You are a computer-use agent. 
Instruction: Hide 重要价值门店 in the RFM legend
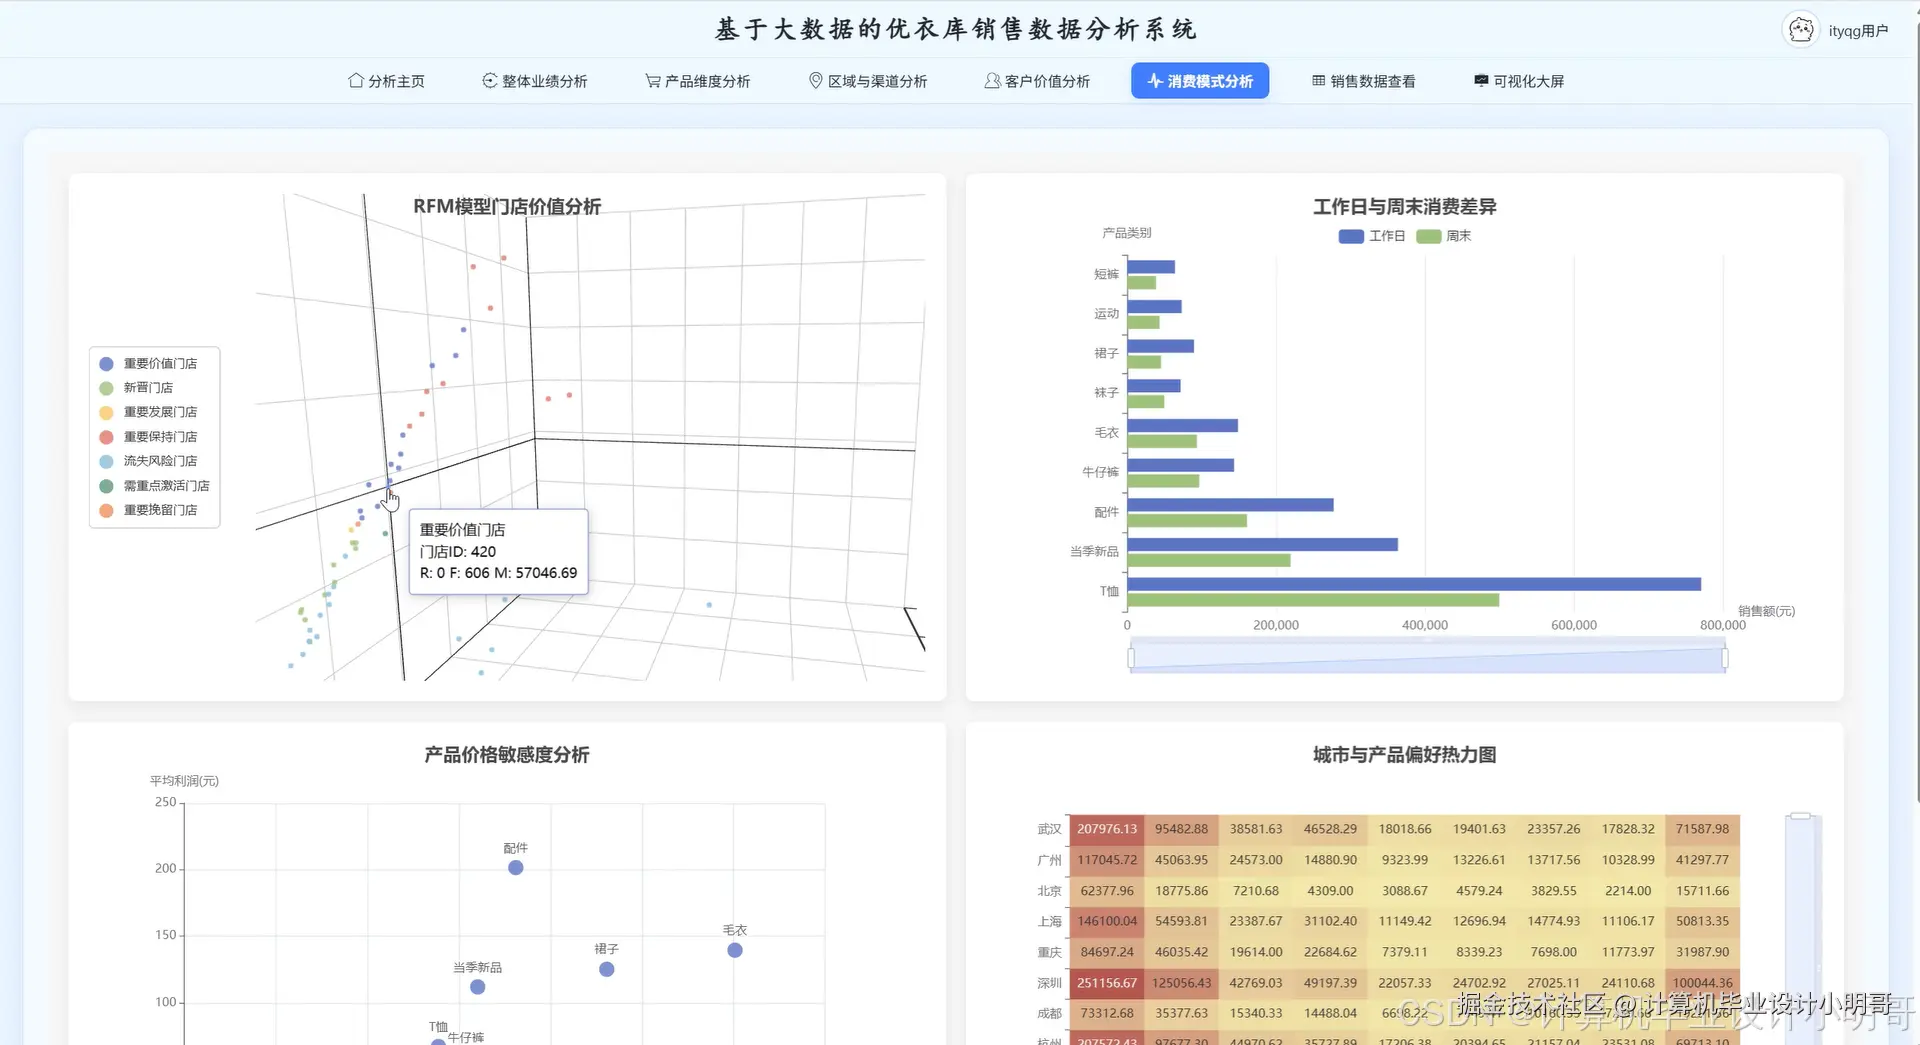[160, 363]
